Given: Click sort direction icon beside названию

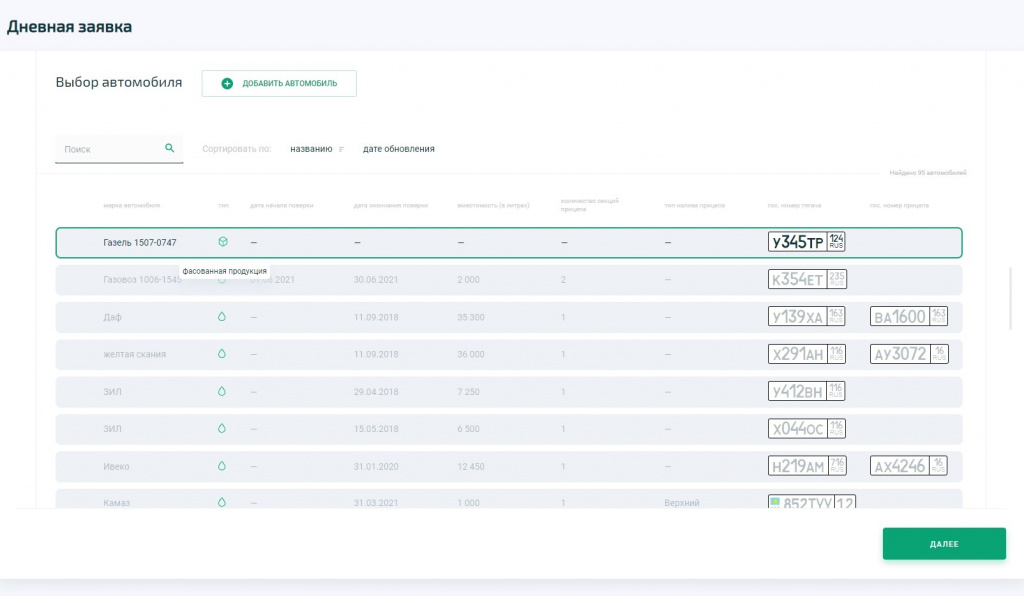Looking at the screenshot, I should pyautogui.click(x=341, y=149).
